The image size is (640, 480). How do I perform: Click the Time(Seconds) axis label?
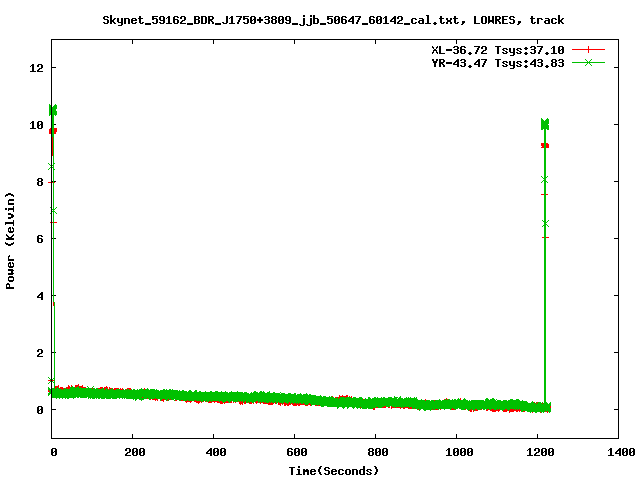[333, 471]
